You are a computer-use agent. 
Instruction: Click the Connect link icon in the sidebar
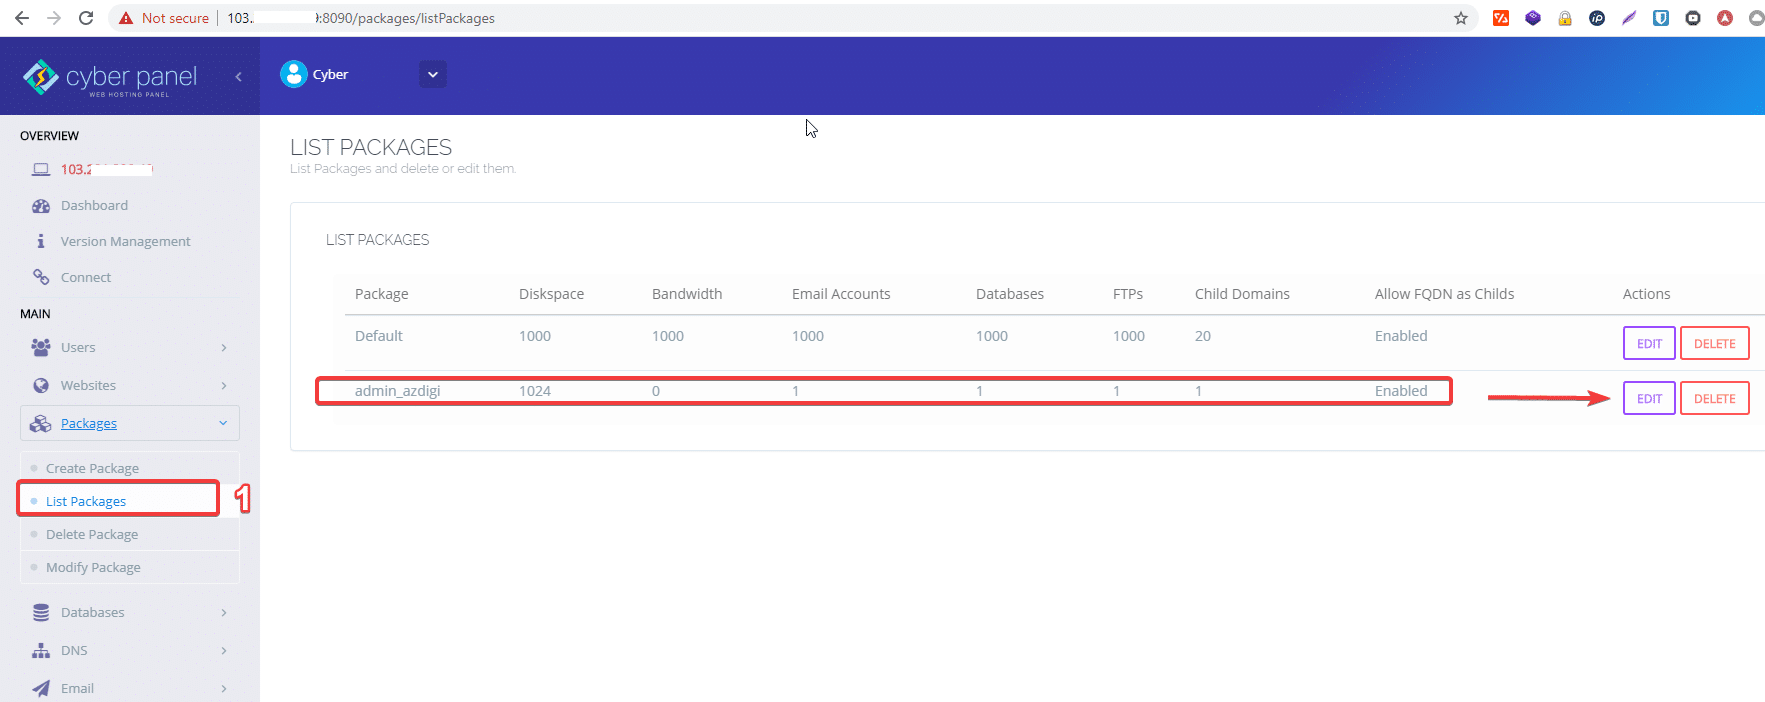(41, 277)
